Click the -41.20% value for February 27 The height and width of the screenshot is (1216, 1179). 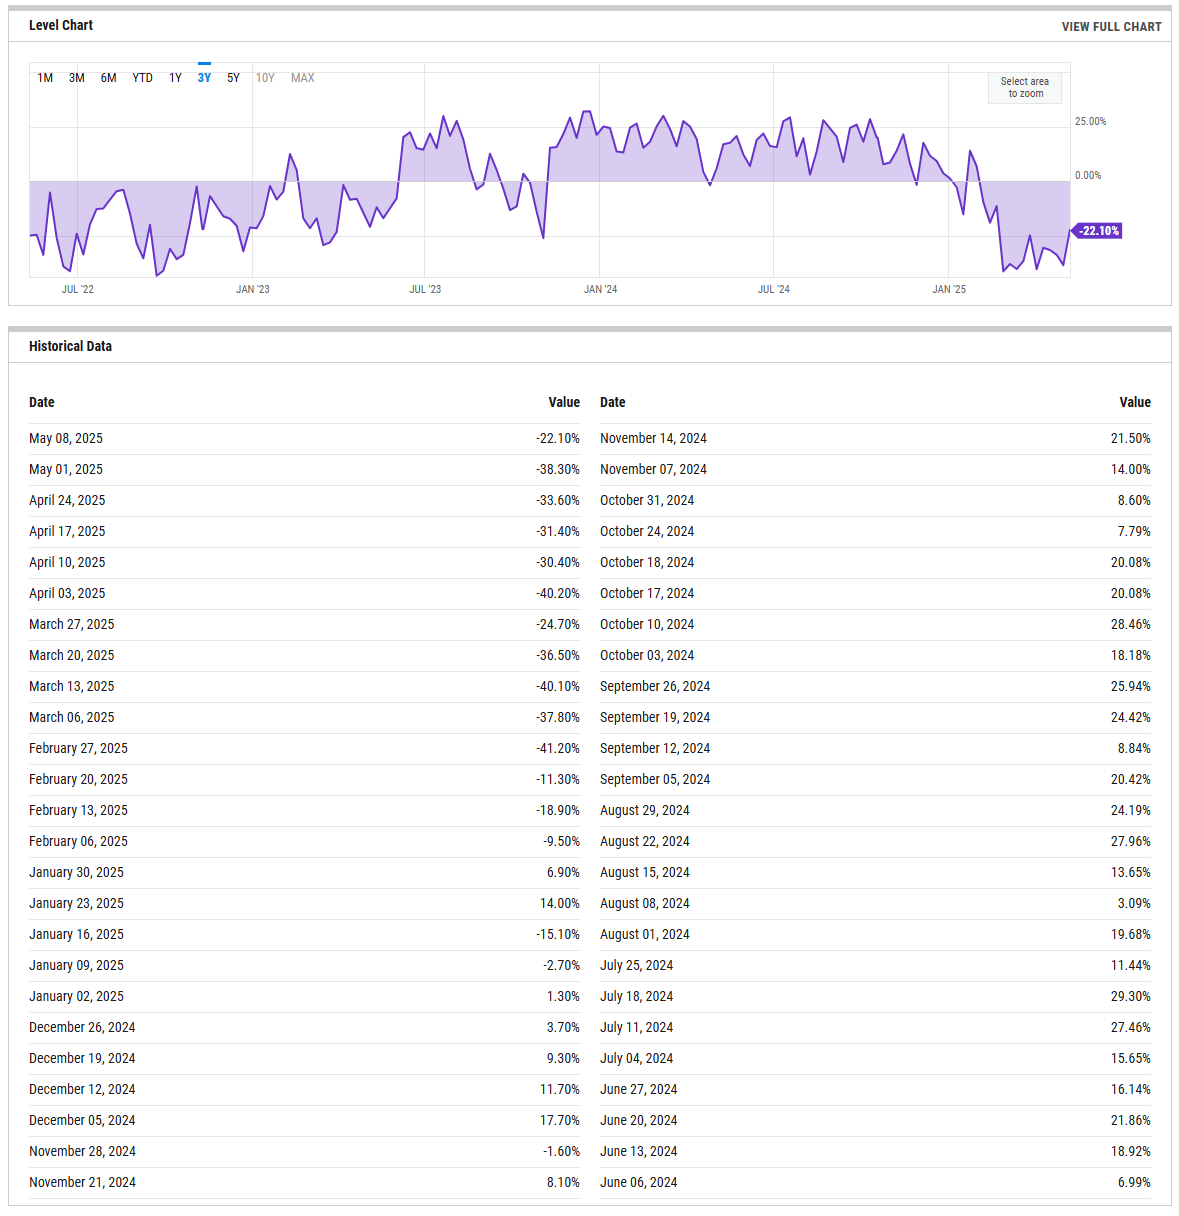click(x=557, y=748)
